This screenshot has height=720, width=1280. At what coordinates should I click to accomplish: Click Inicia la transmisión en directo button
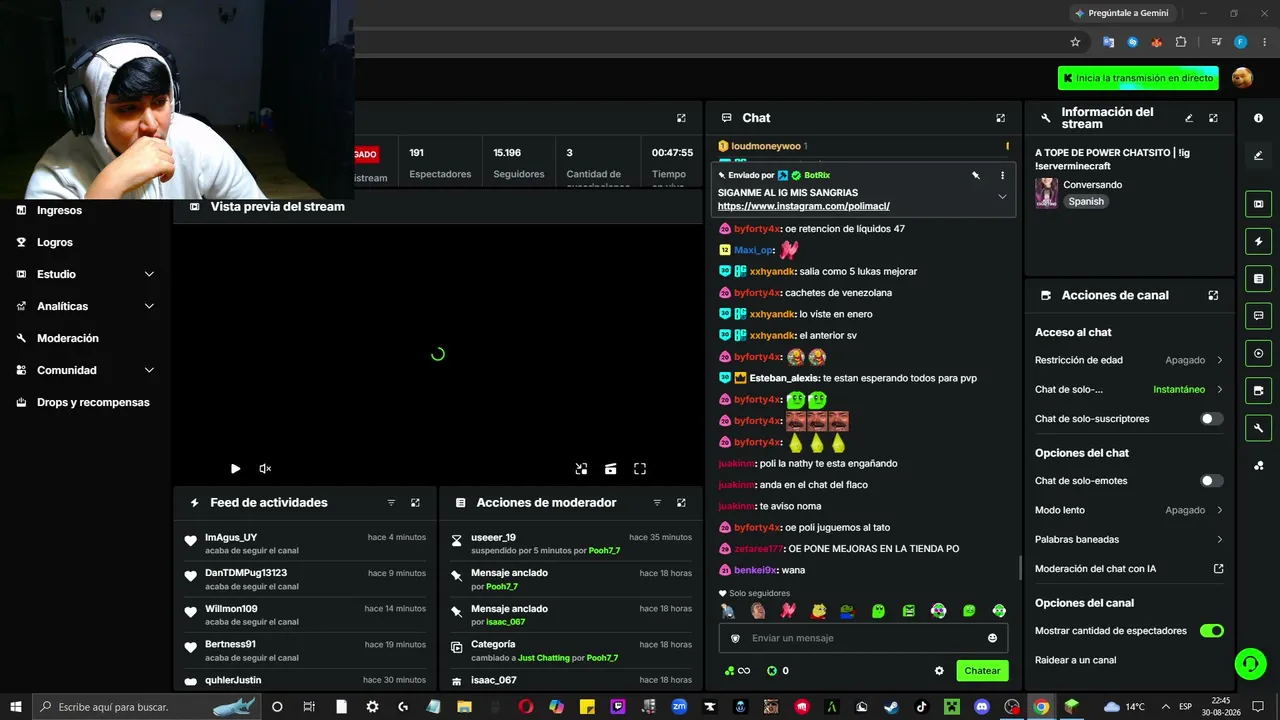(x=1138, y=78)
